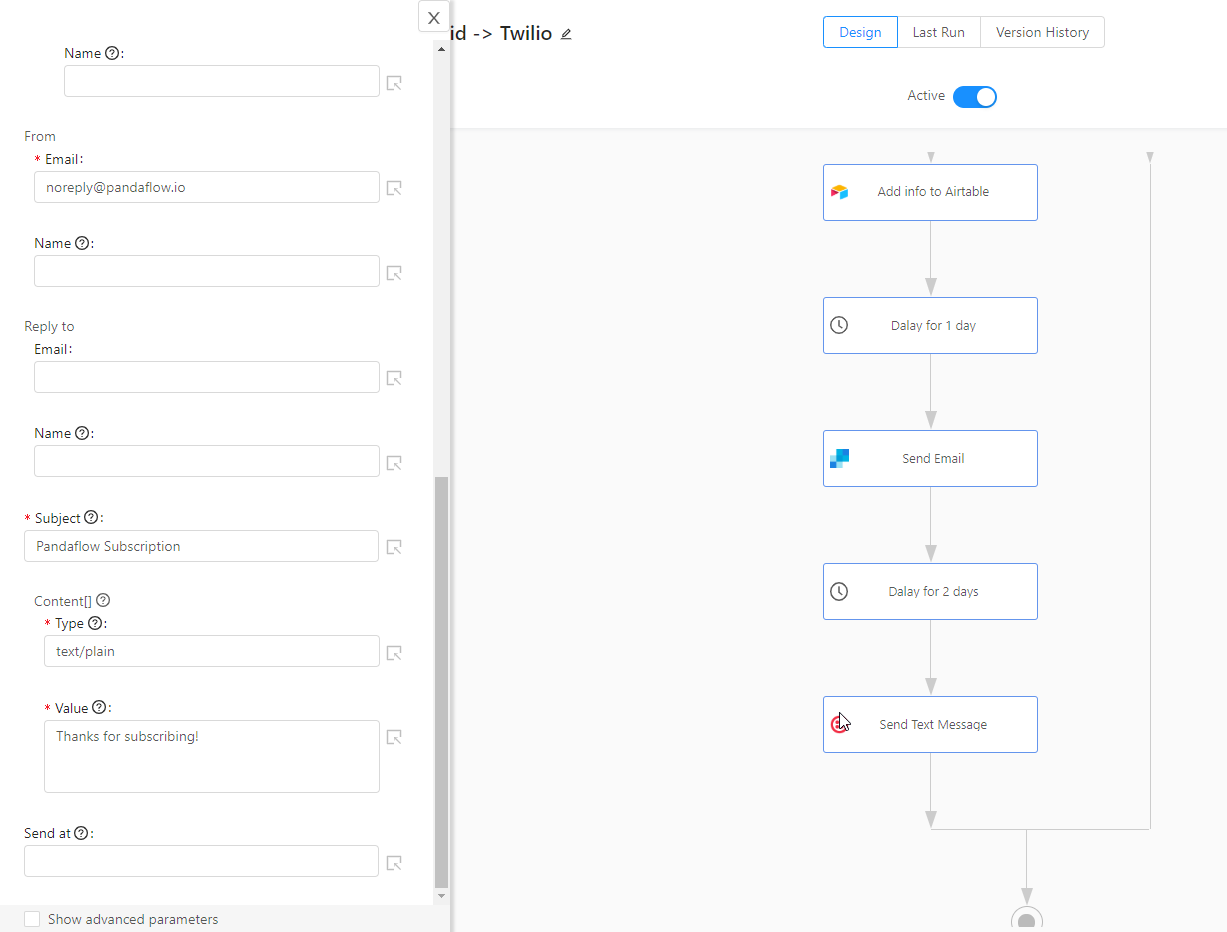Click clock icon on Dalay for 1 day
1227x932 pixels.
[x=839, y=325]
